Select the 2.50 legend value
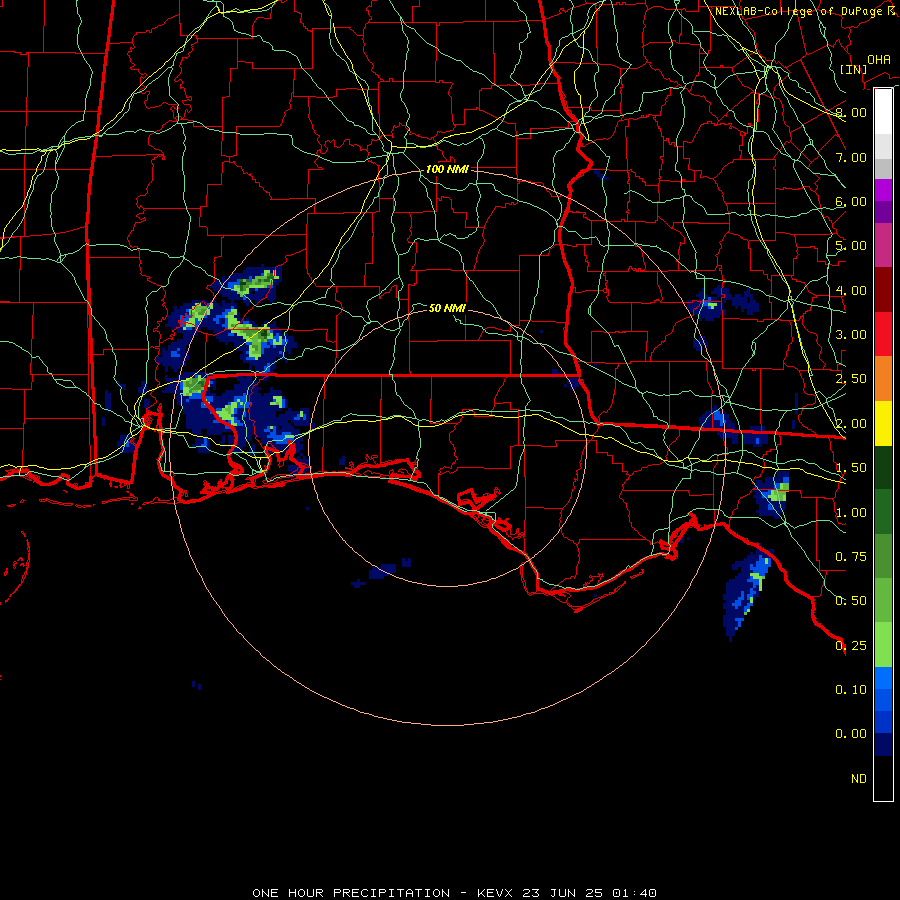Screen dimensions: 900x900 851,379
